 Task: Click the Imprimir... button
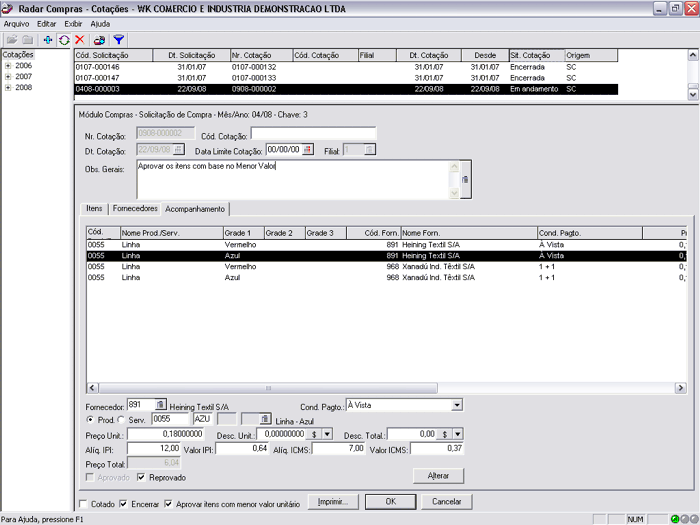click(x=334, y=501)
